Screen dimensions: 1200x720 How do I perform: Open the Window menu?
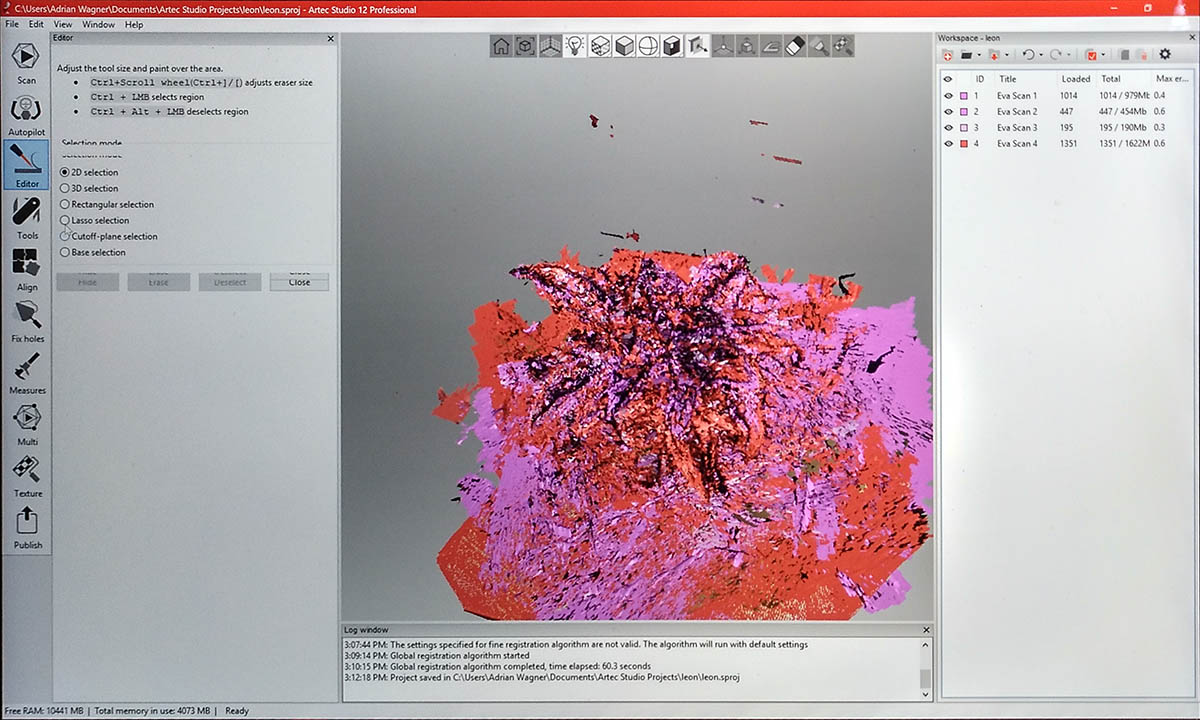[98, 24]
